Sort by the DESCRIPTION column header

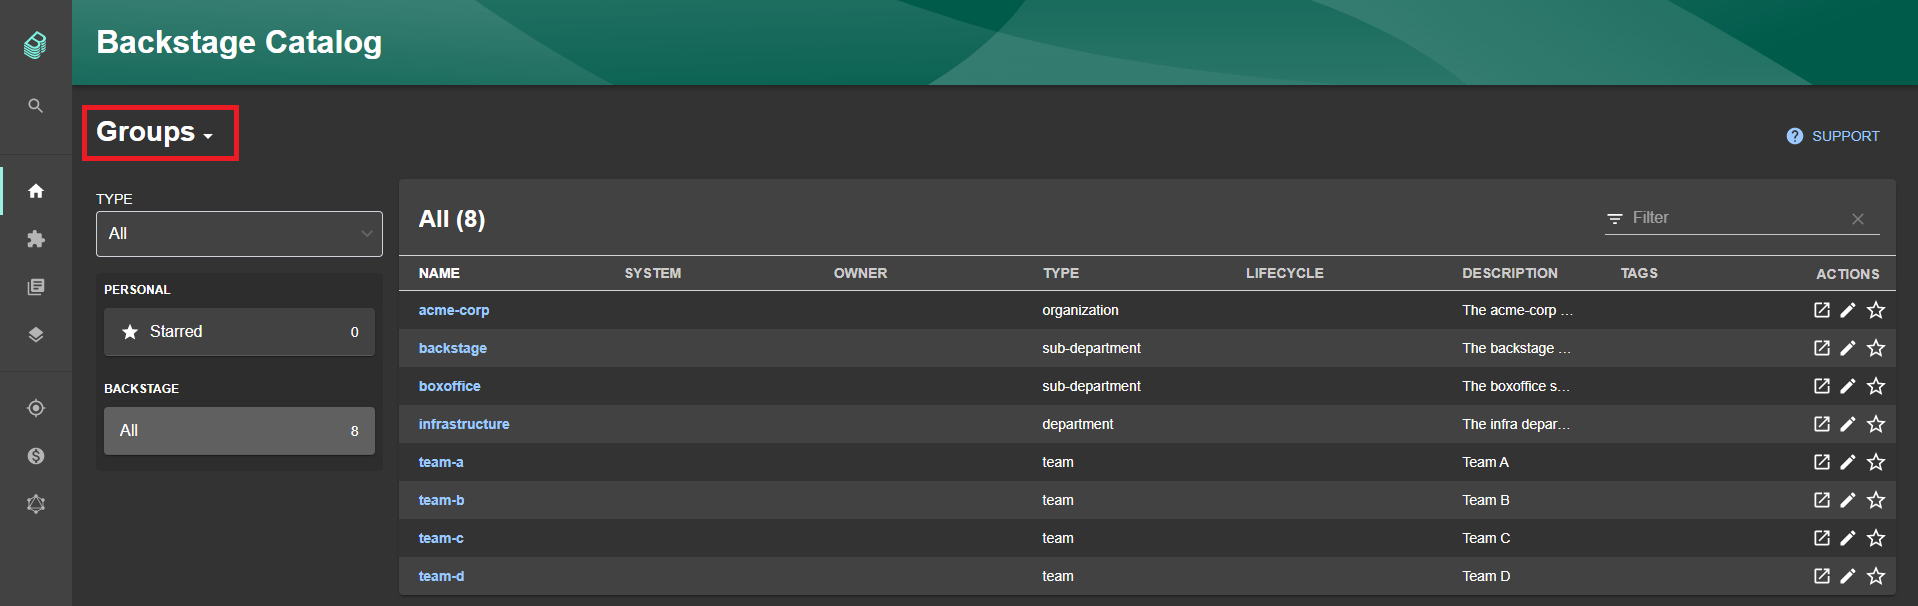(x=1509, y=273)
